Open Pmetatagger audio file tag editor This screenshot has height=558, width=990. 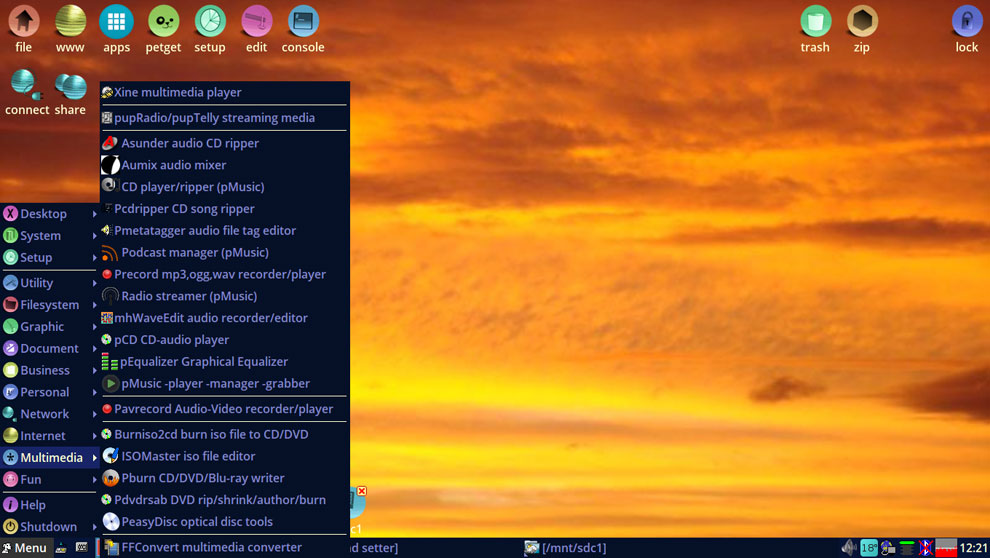(224, 230)
